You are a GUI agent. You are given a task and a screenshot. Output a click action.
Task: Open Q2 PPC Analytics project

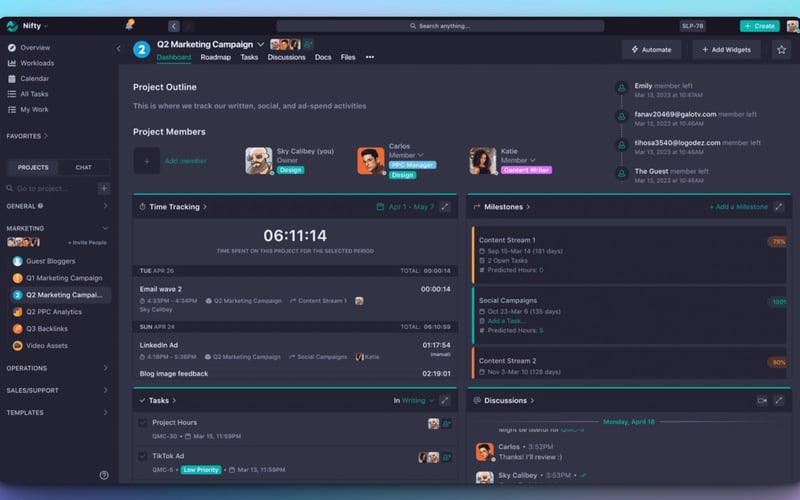coord(54,312)
